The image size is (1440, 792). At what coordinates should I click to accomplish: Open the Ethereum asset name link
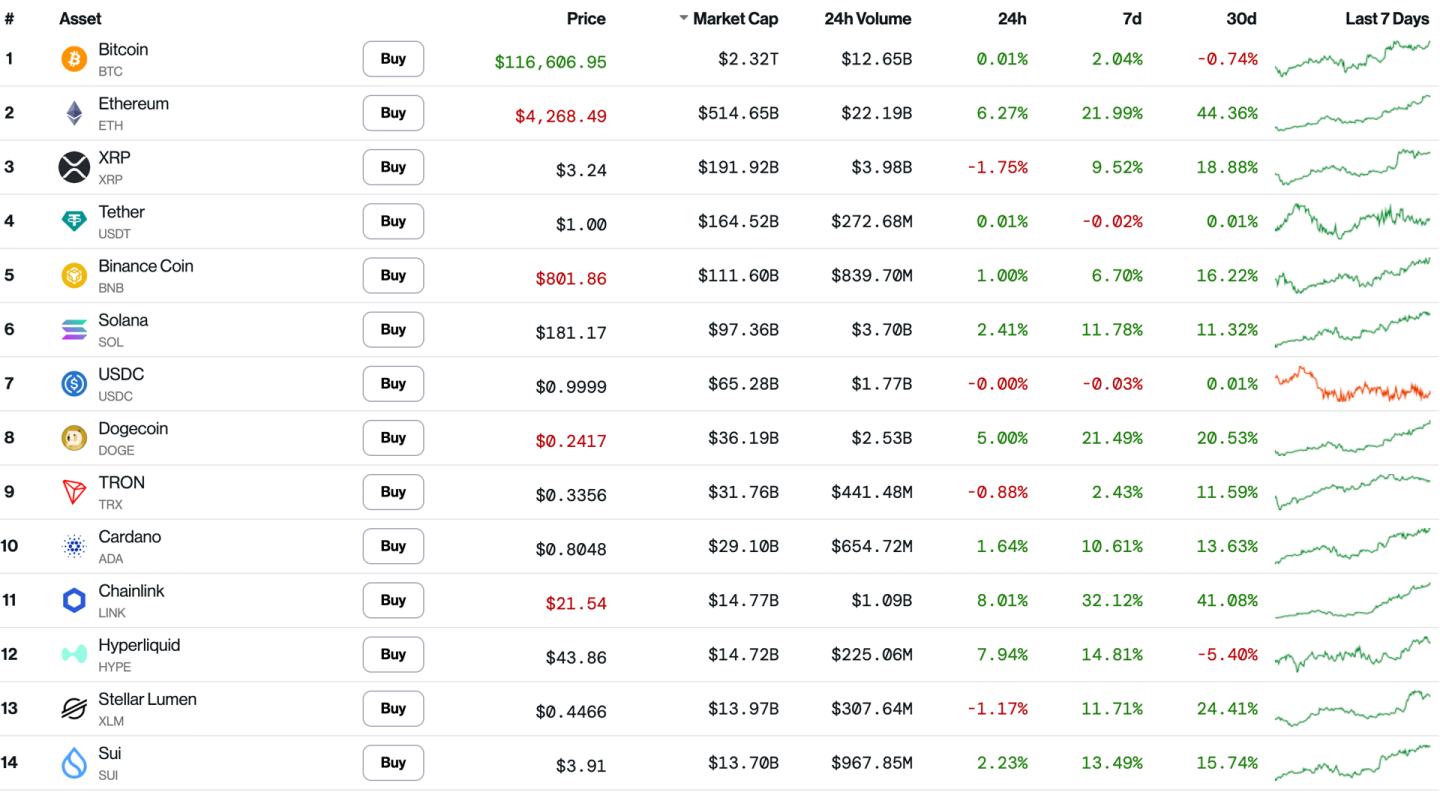pos(133,104)
